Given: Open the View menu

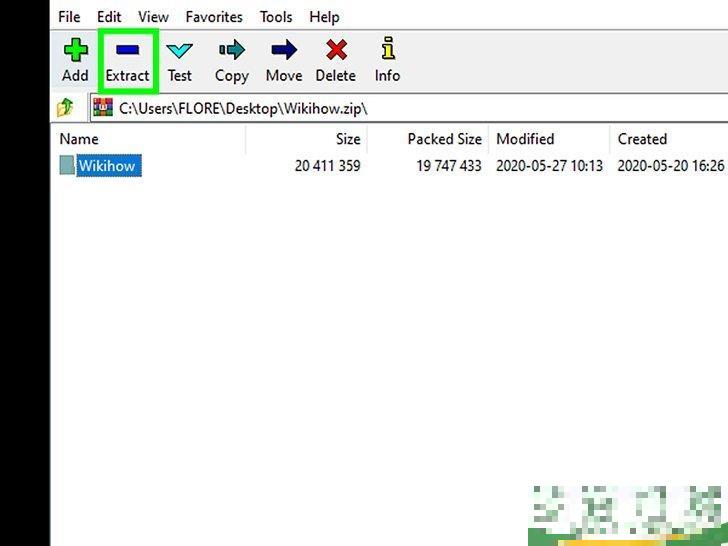Looking at the screenshot, I should pos(153,17).
